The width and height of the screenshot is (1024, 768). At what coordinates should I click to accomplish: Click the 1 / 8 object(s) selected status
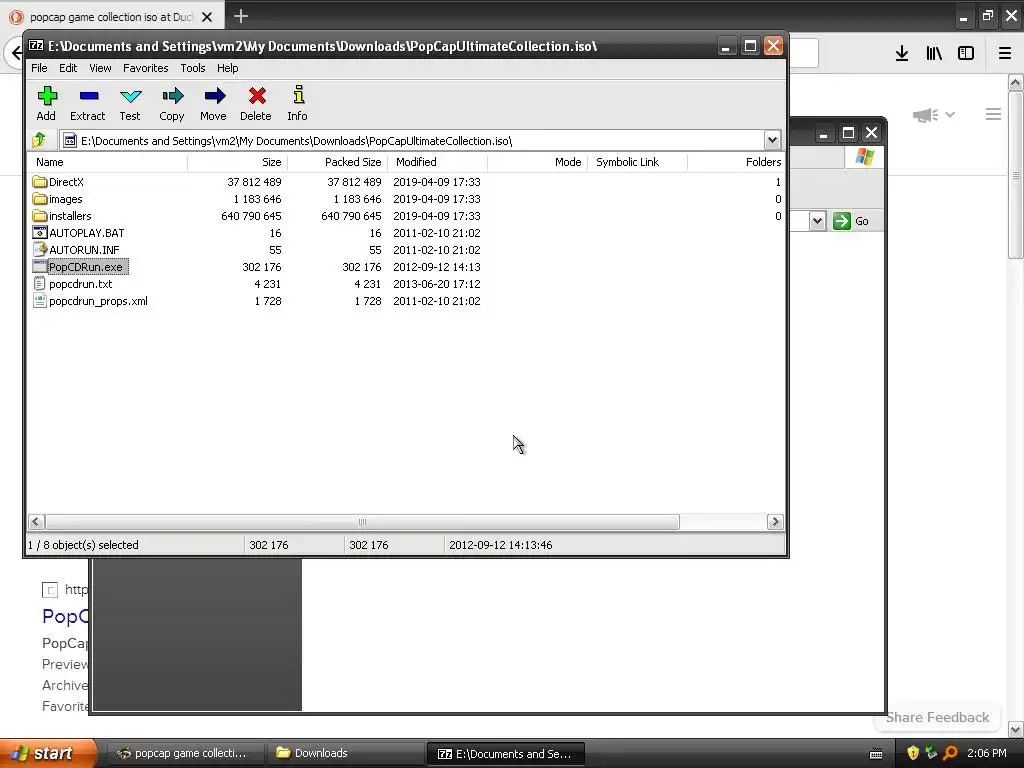pos(83,545)
